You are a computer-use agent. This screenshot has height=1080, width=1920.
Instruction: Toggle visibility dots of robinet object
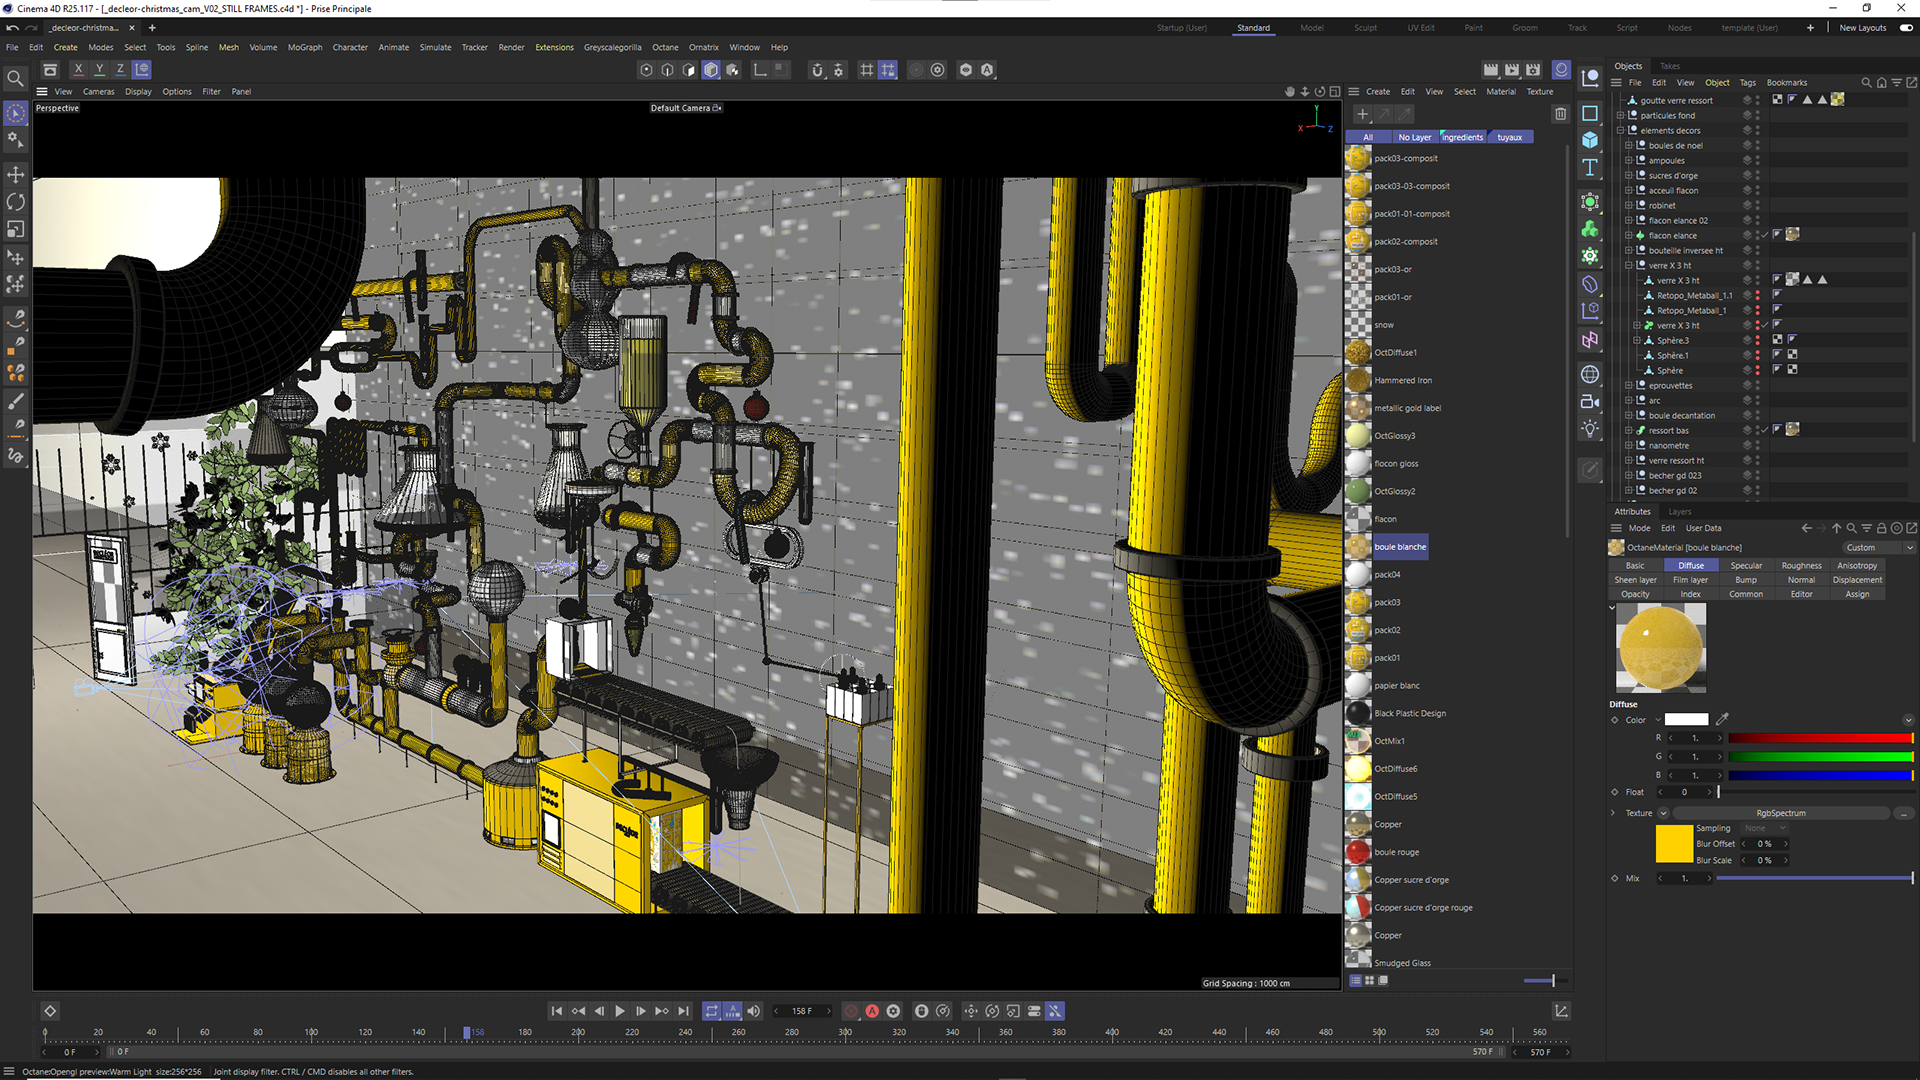point(1757,205)
